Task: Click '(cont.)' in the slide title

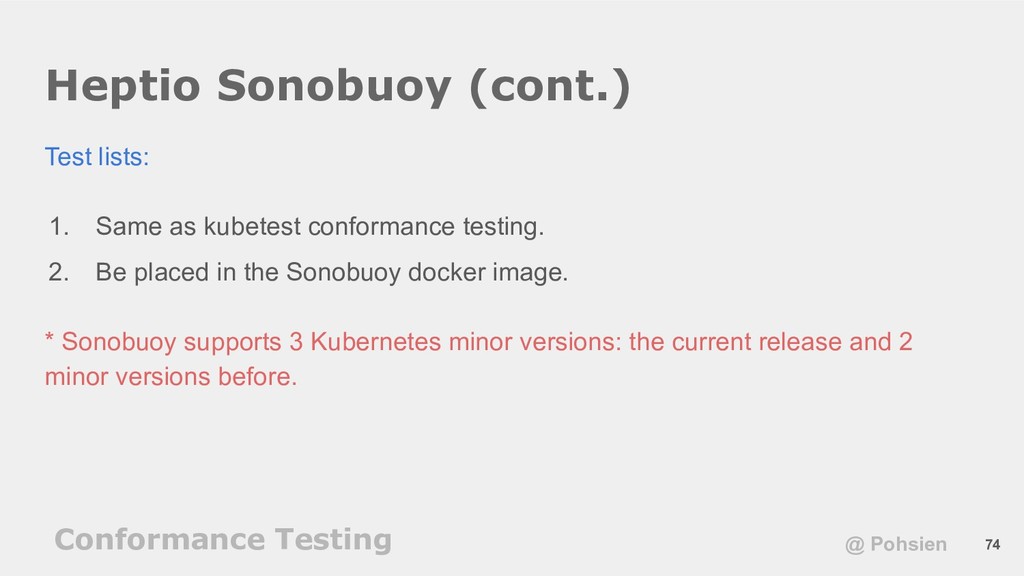Action: [550, 86]
